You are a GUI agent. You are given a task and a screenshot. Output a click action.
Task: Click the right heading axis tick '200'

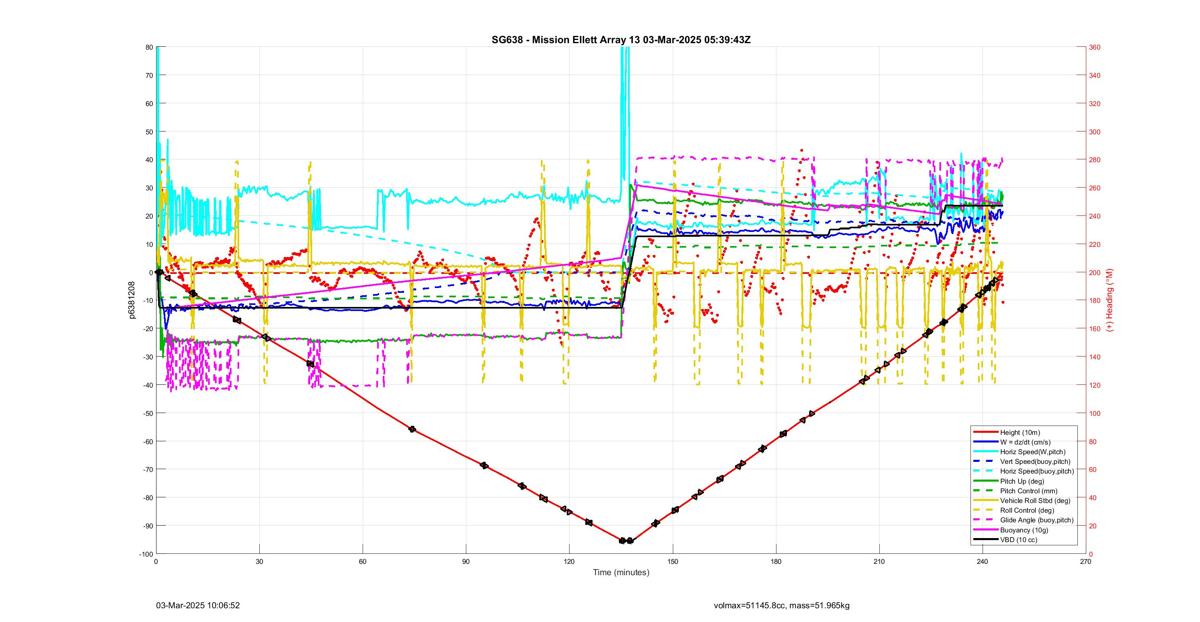(x=1094, y=272)
